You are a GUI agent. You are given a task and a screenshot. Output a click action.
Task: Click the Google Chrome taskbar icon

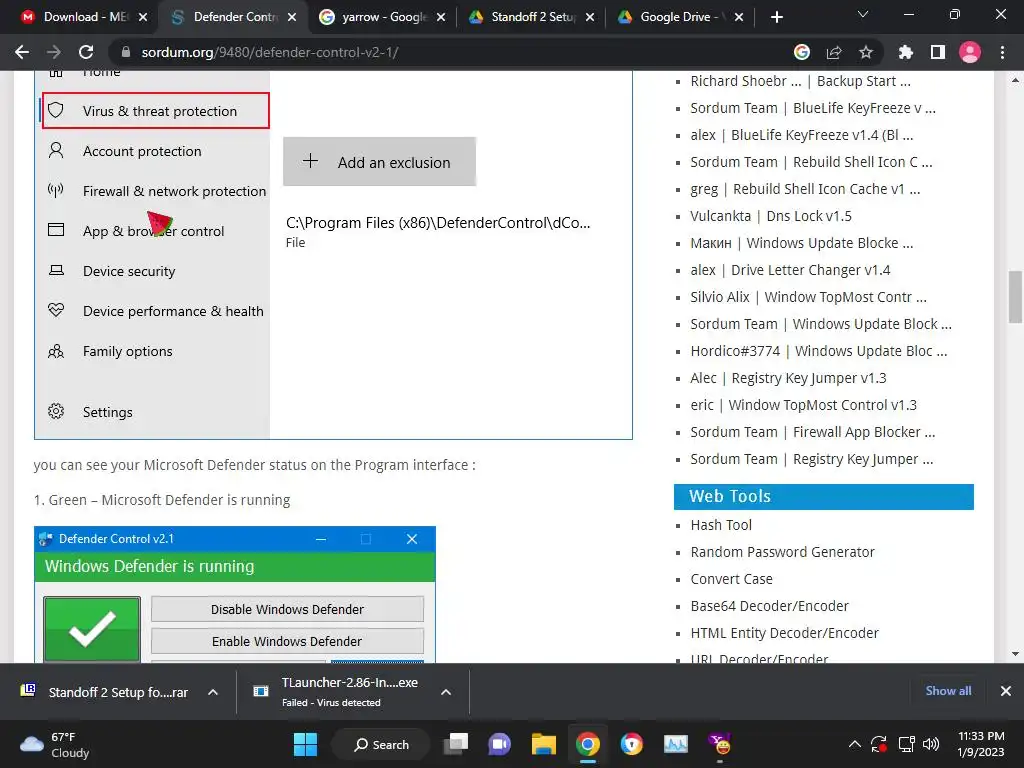click(588, 744)
